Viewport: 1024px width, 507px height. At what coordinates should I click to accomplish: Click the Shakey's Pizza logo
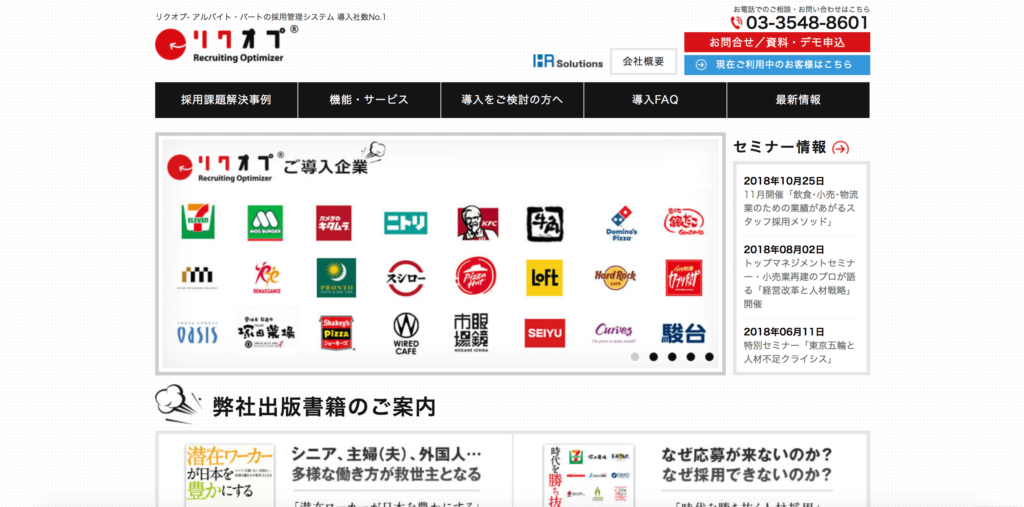pos(337,333)
